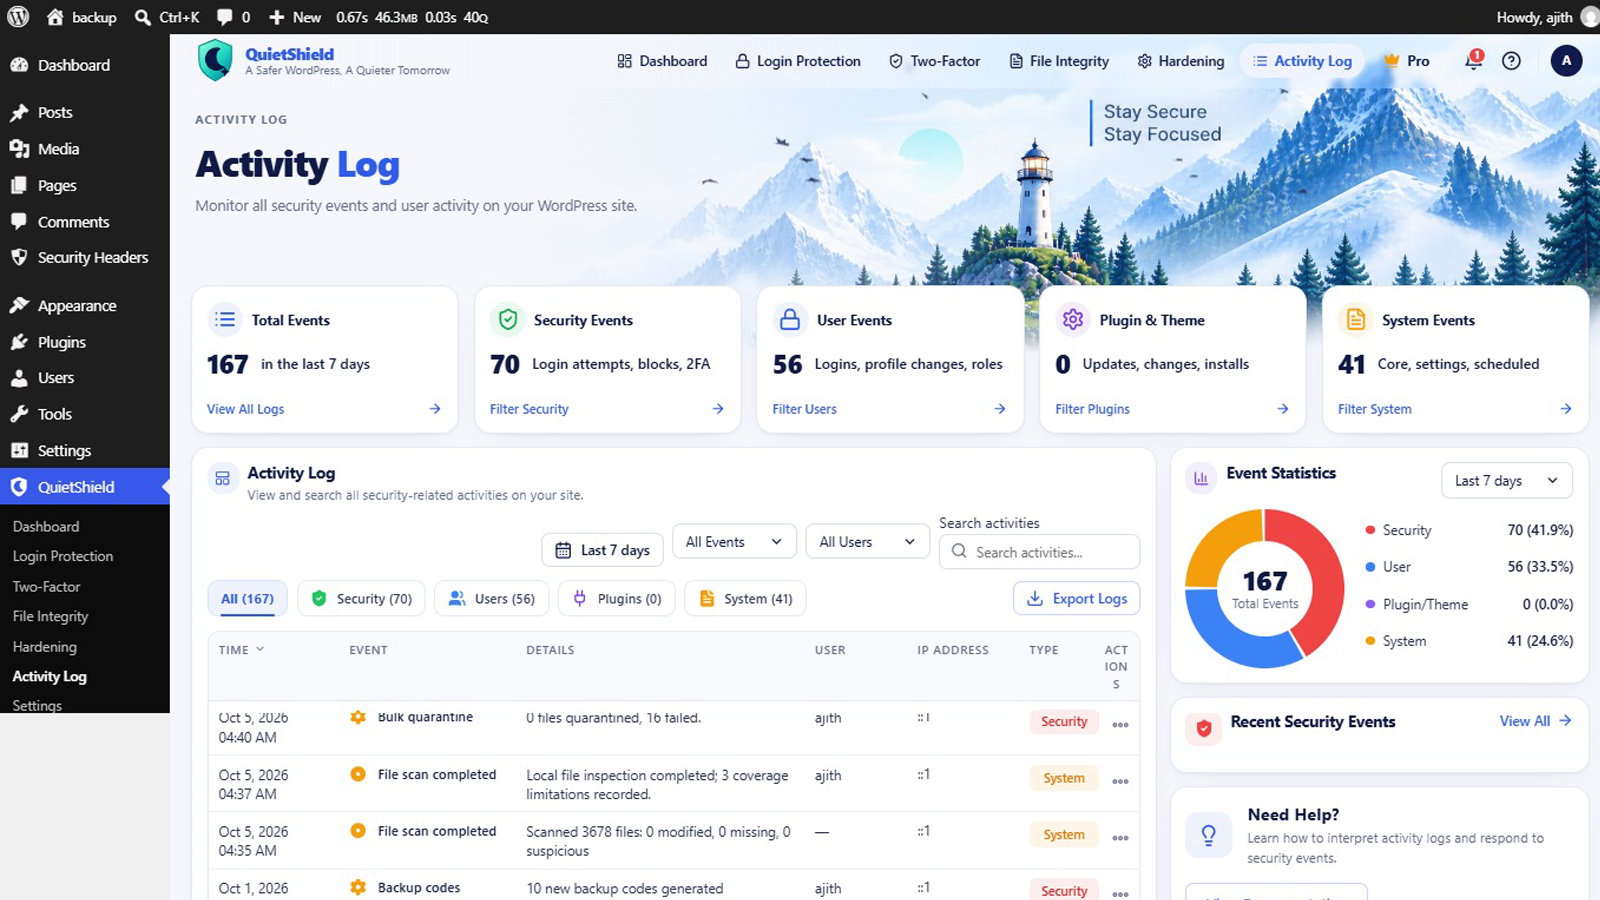Open Security Headers in WordPress sidebar
1600x900 pixels.
tap(85, 258)
